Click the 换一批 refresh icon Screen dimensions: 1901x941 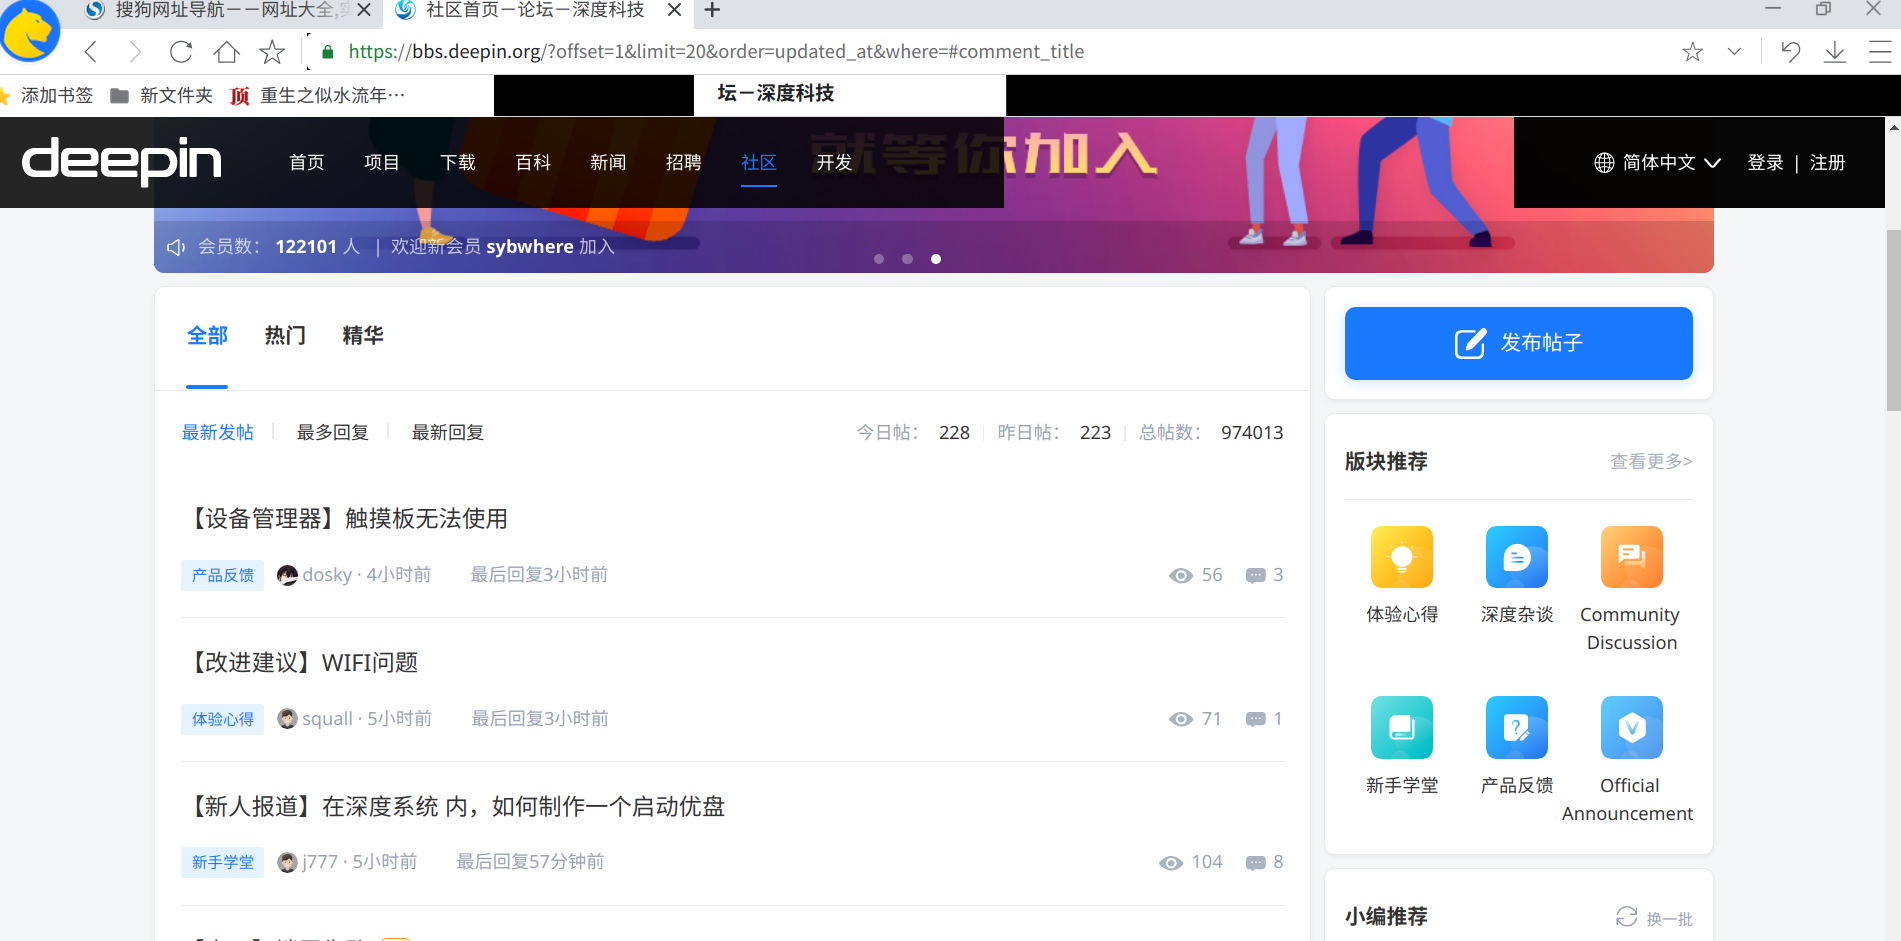tap(1627, 916)
